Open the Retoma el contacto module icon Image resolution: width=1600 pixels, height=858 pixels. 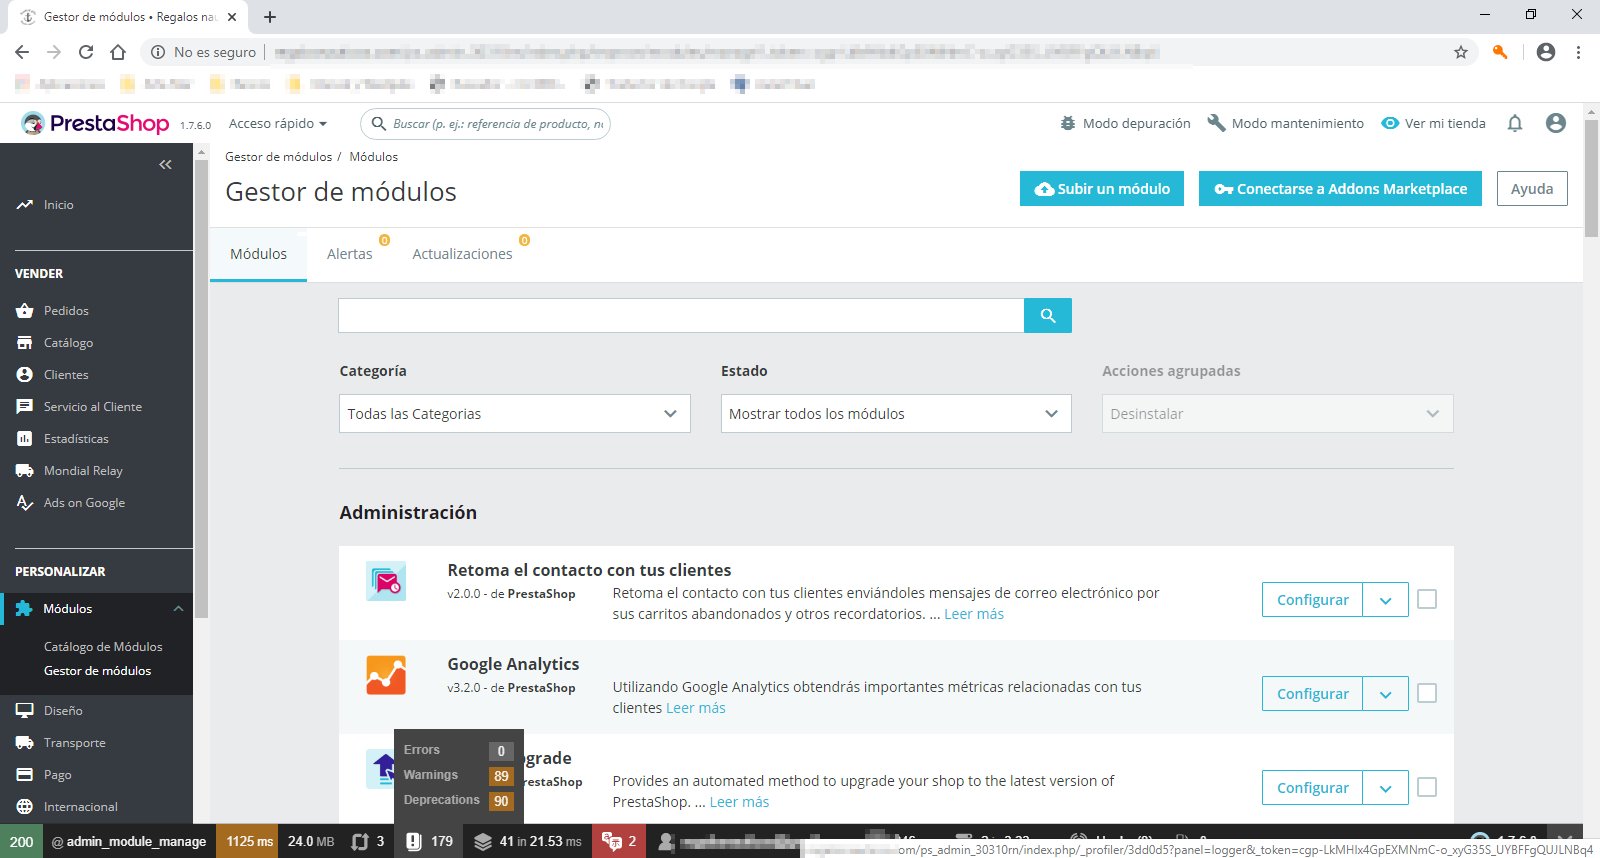(x=386, y=581)
